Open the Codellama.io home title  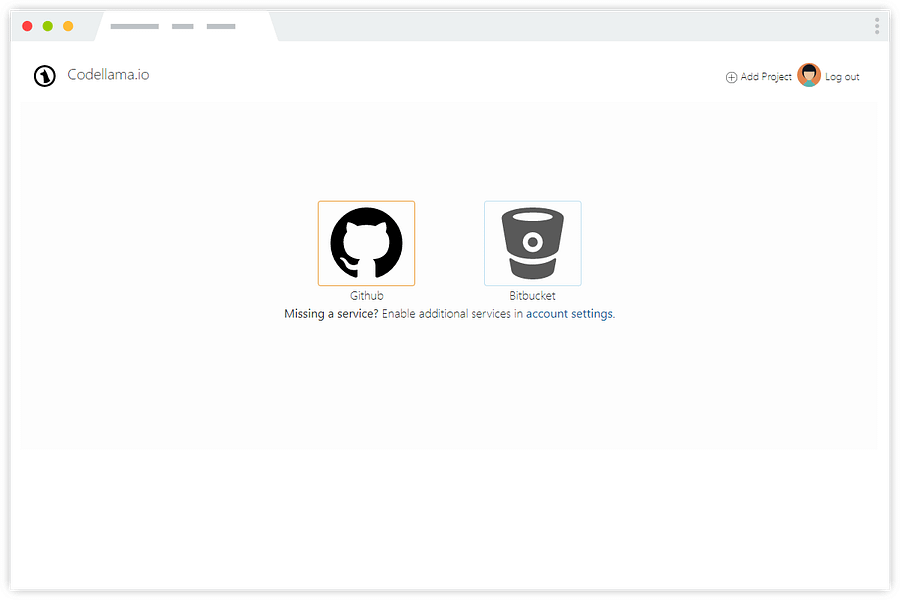pos(108,75)
